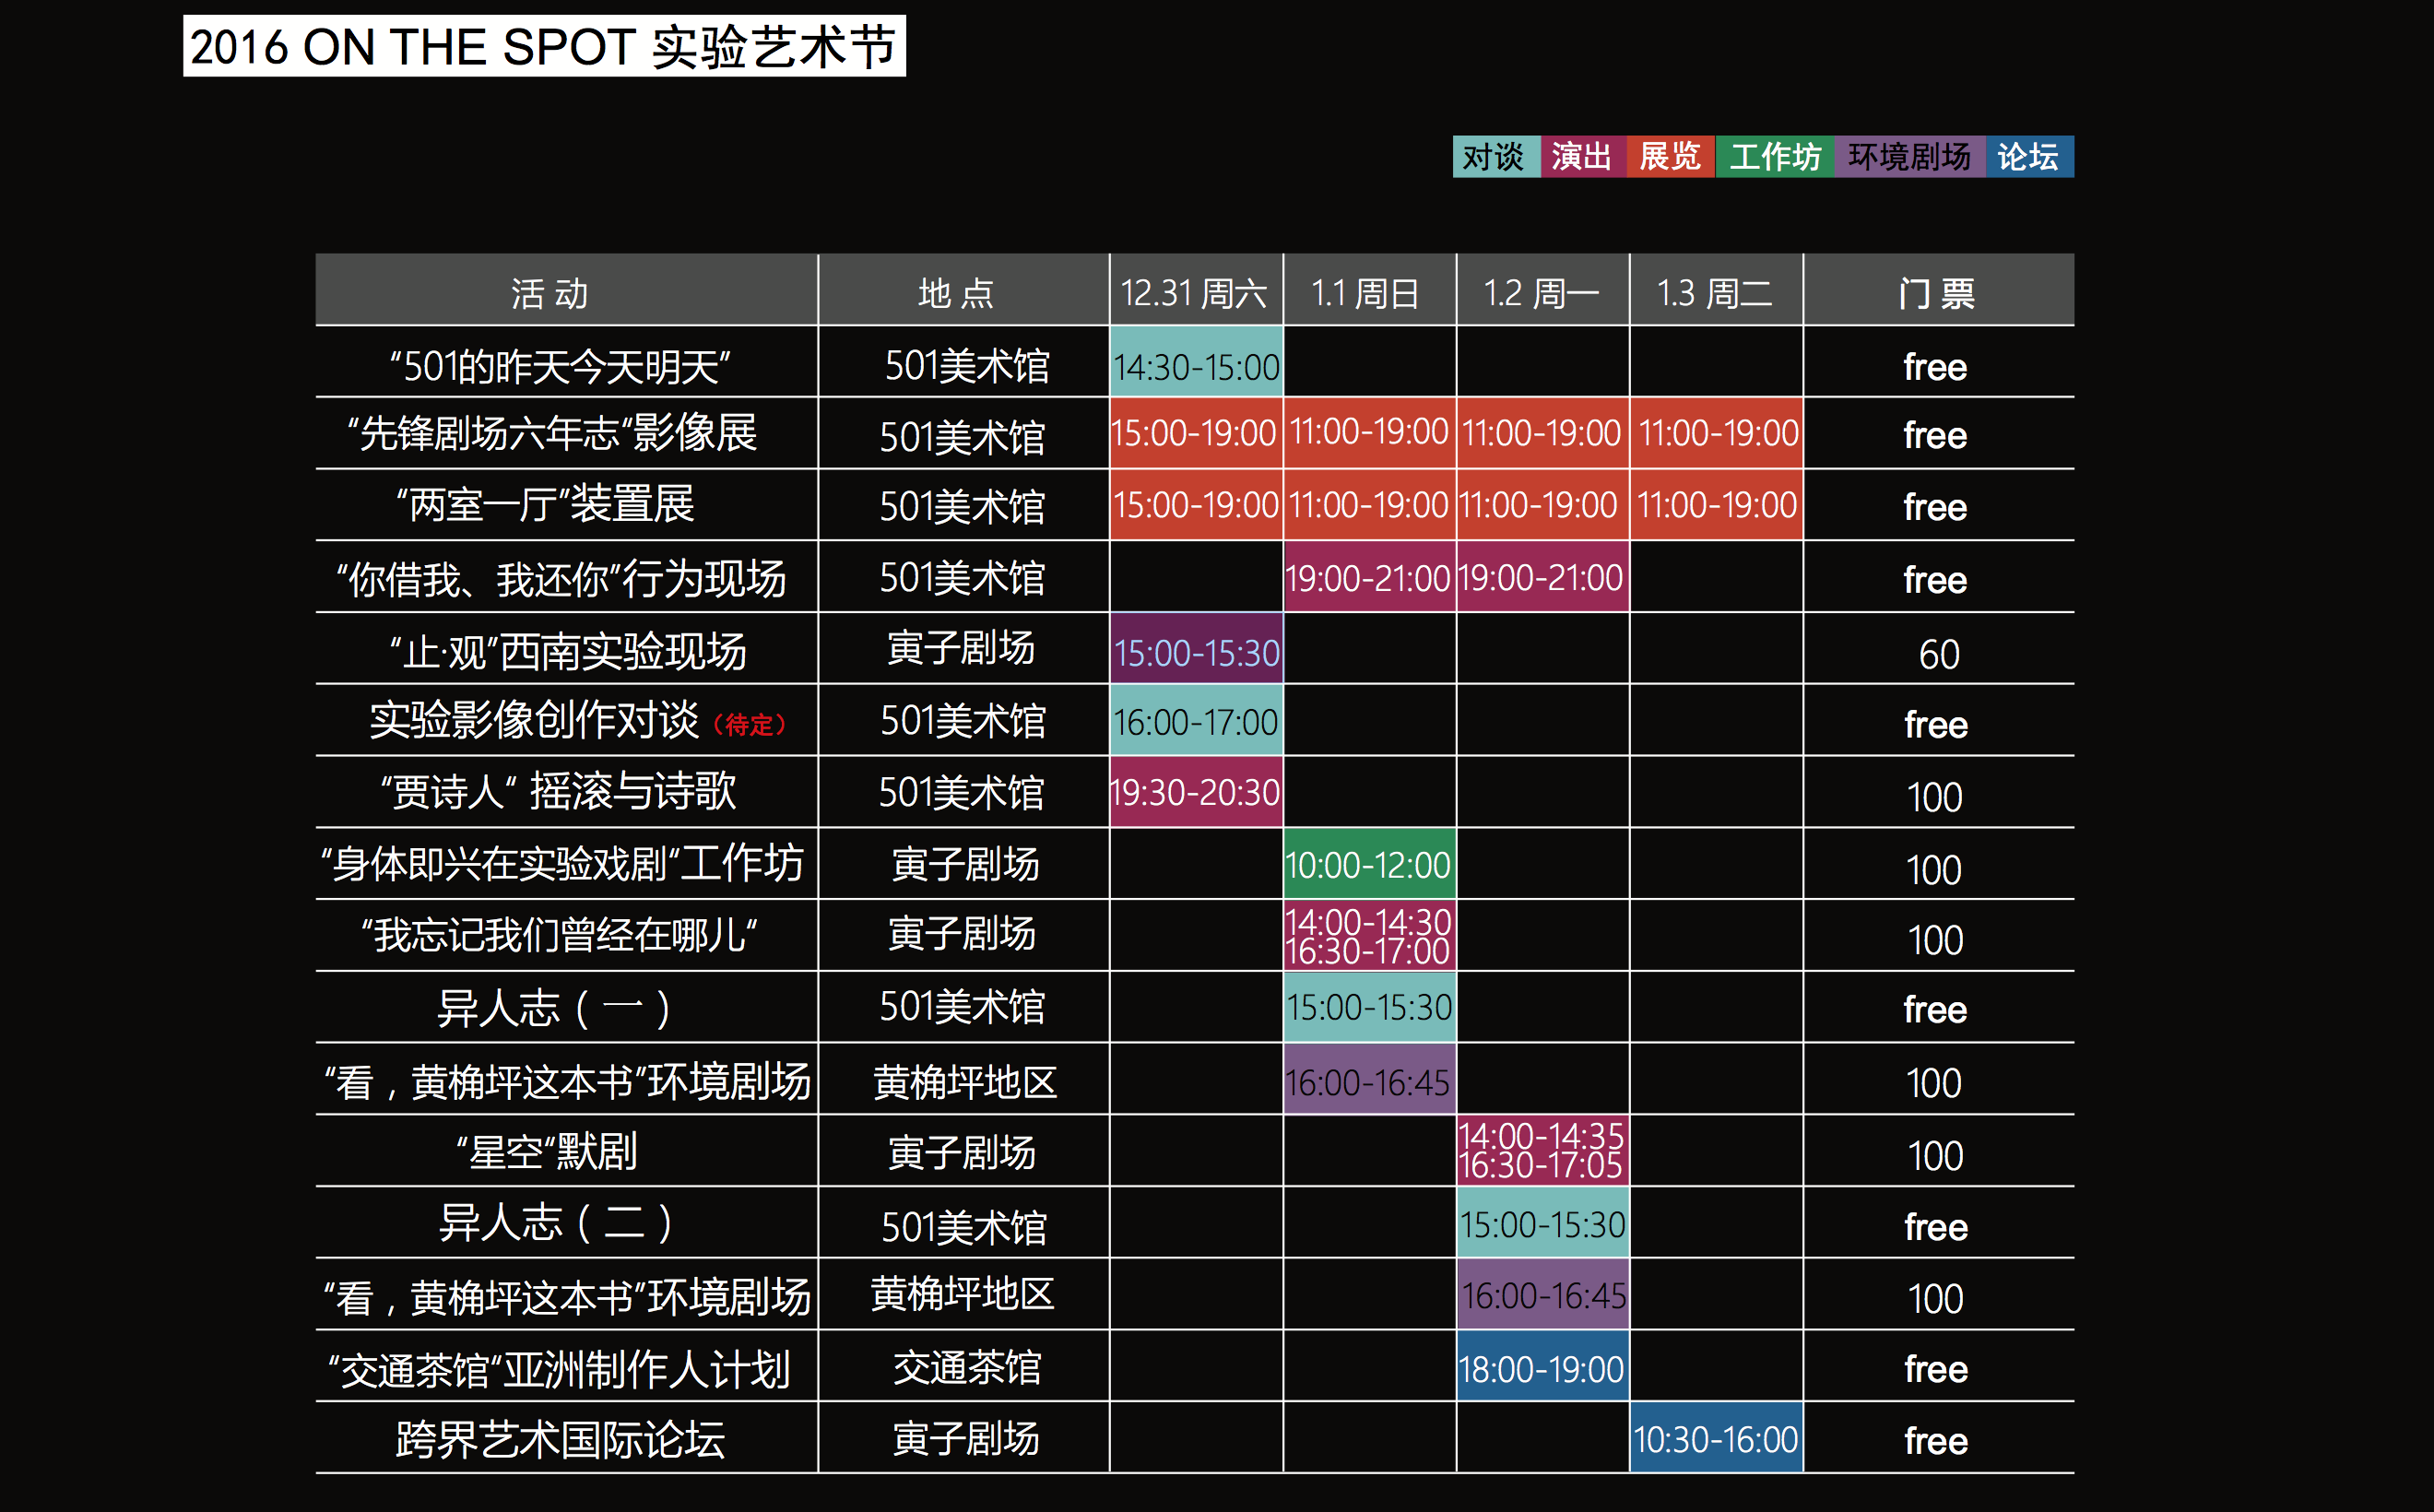Click 黄桷坪地区 venue below 异人志（一）
The height and width of the screenshot is (1512, 2434).
click(x=965, y=1081)
